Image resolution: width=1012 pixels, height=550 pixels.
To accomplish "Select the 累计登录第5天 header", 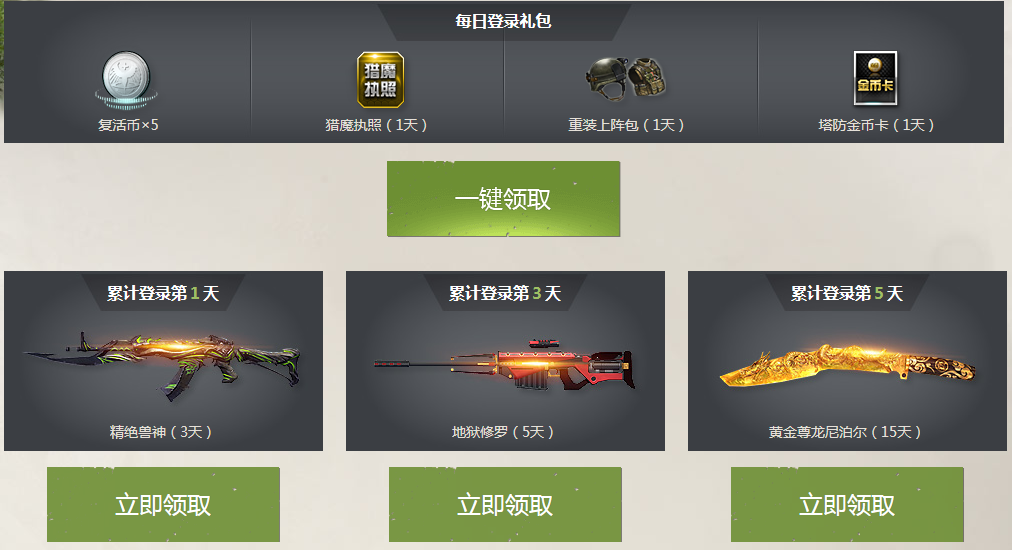I will click(x=847, y=293).
